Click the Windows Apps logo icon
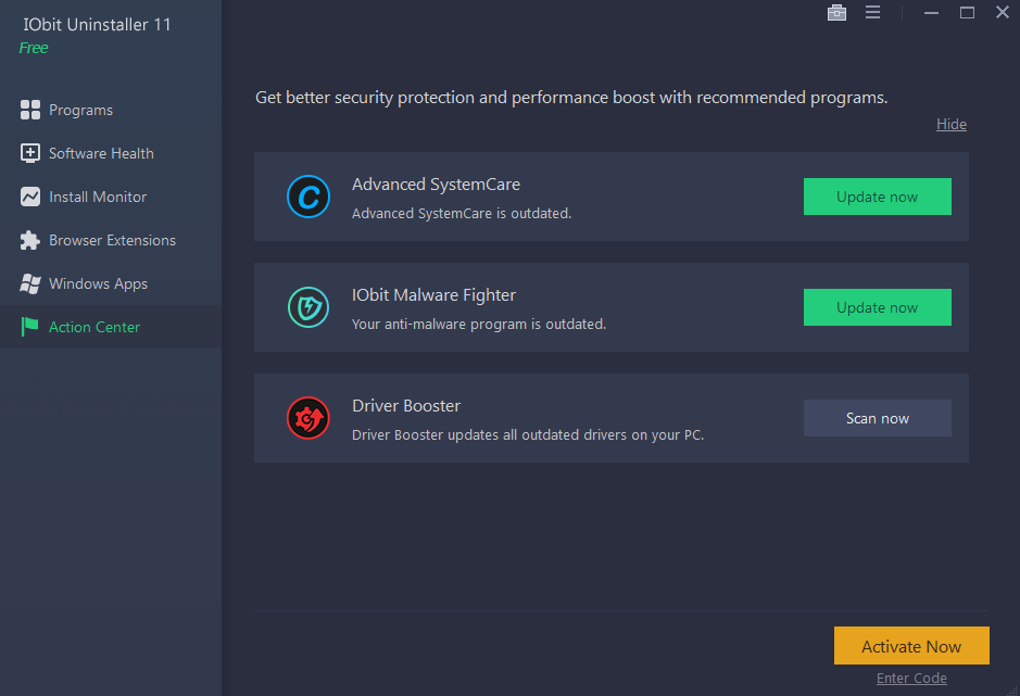 (x=30, y=284)
